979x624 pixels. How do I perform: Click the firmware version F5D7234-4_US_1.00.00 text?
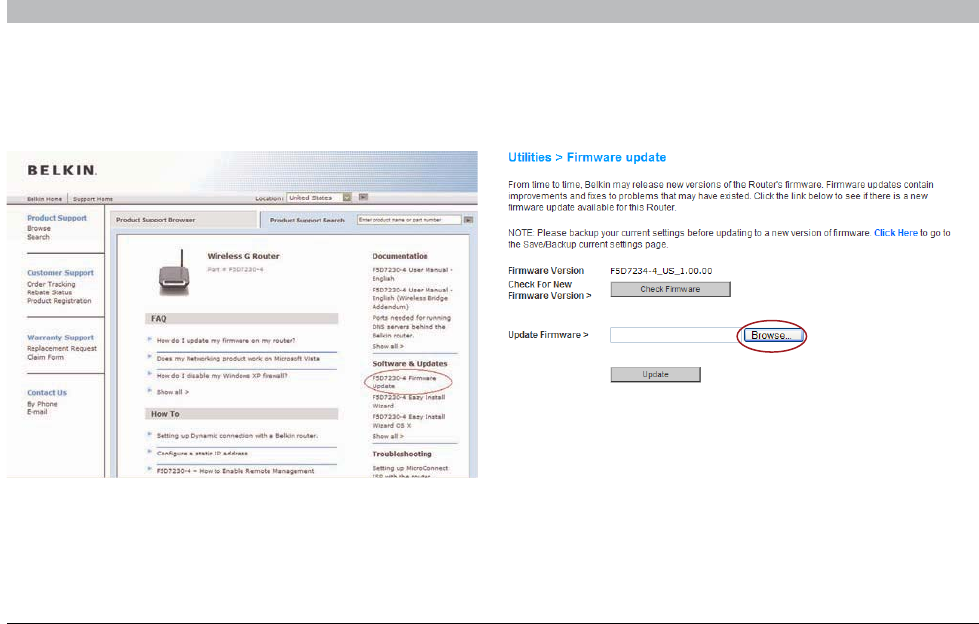[661, 270]
